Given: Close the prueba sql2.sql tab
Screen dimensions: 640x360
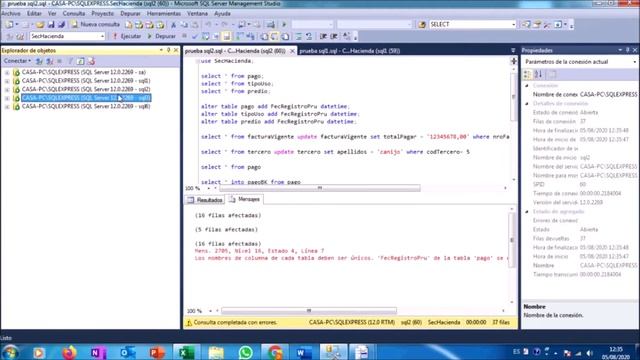Looking at the screenshot, I should pos(292,51).
